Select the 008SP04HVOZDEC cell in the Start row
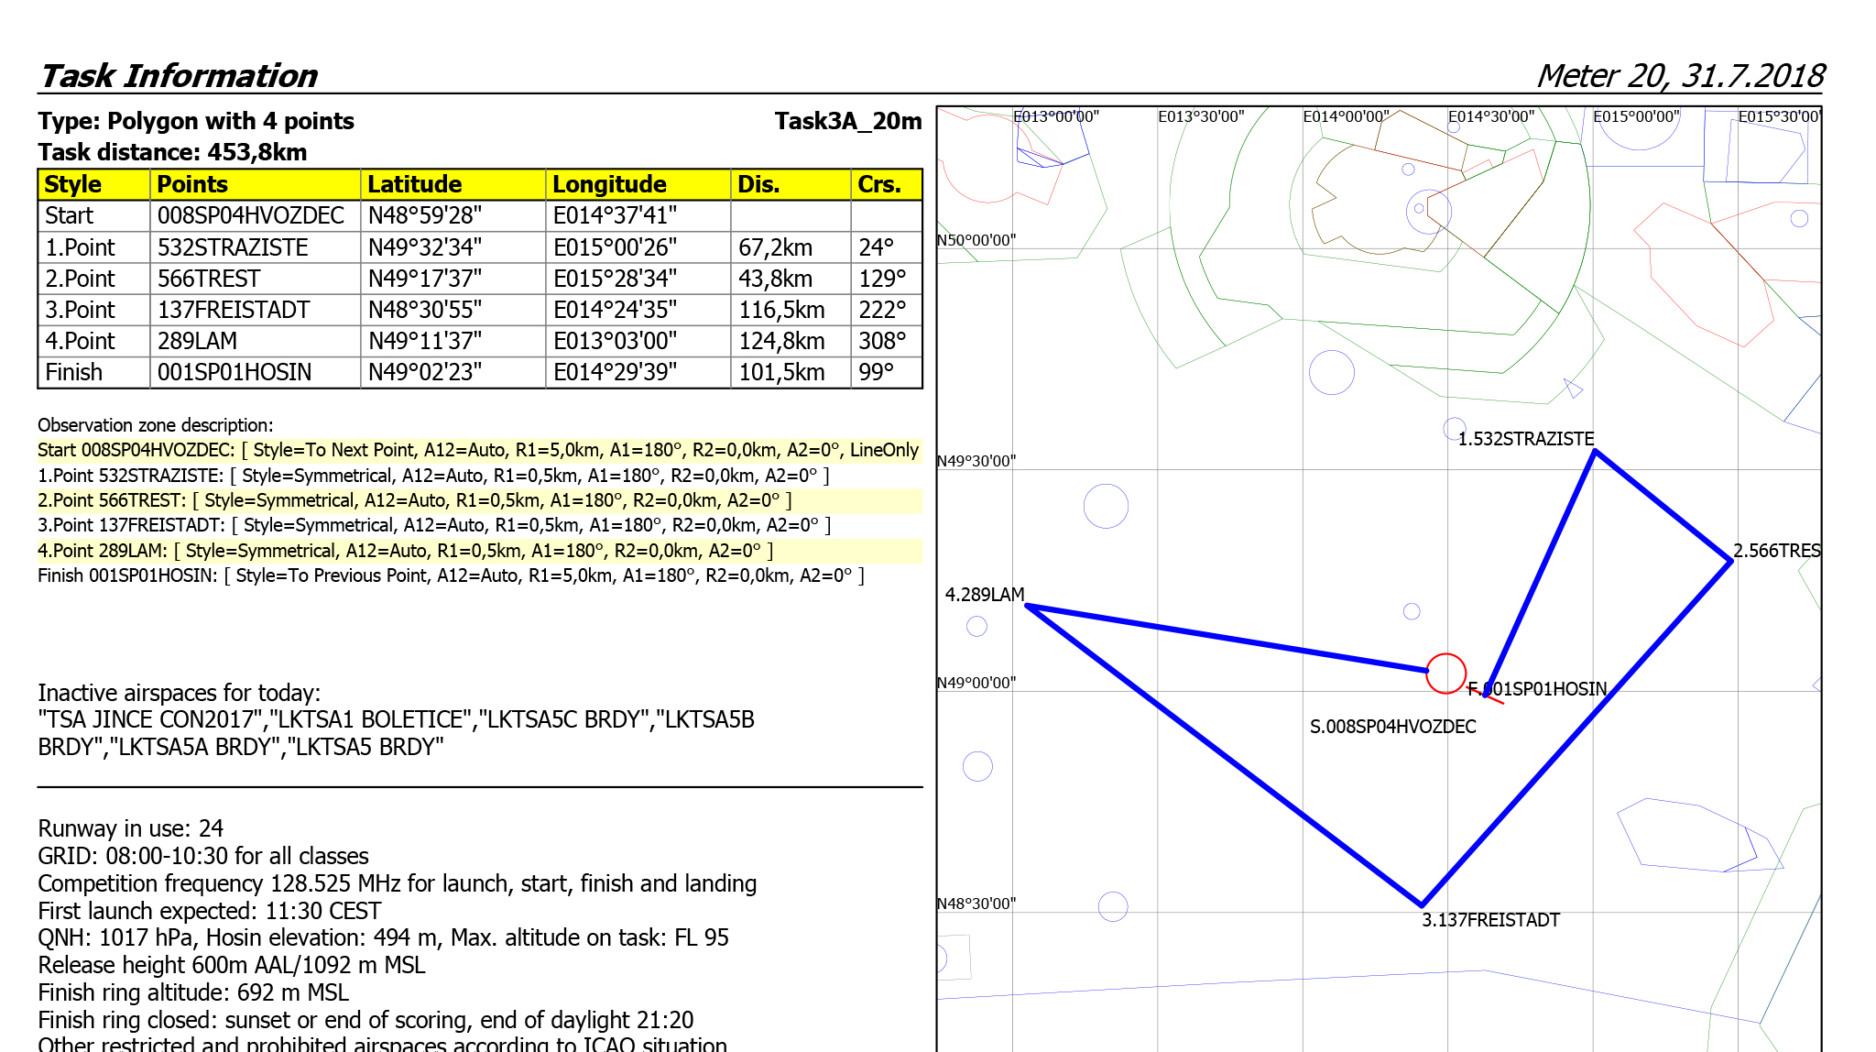Viewport: 1876px width, 1052px height. [250, 216]
